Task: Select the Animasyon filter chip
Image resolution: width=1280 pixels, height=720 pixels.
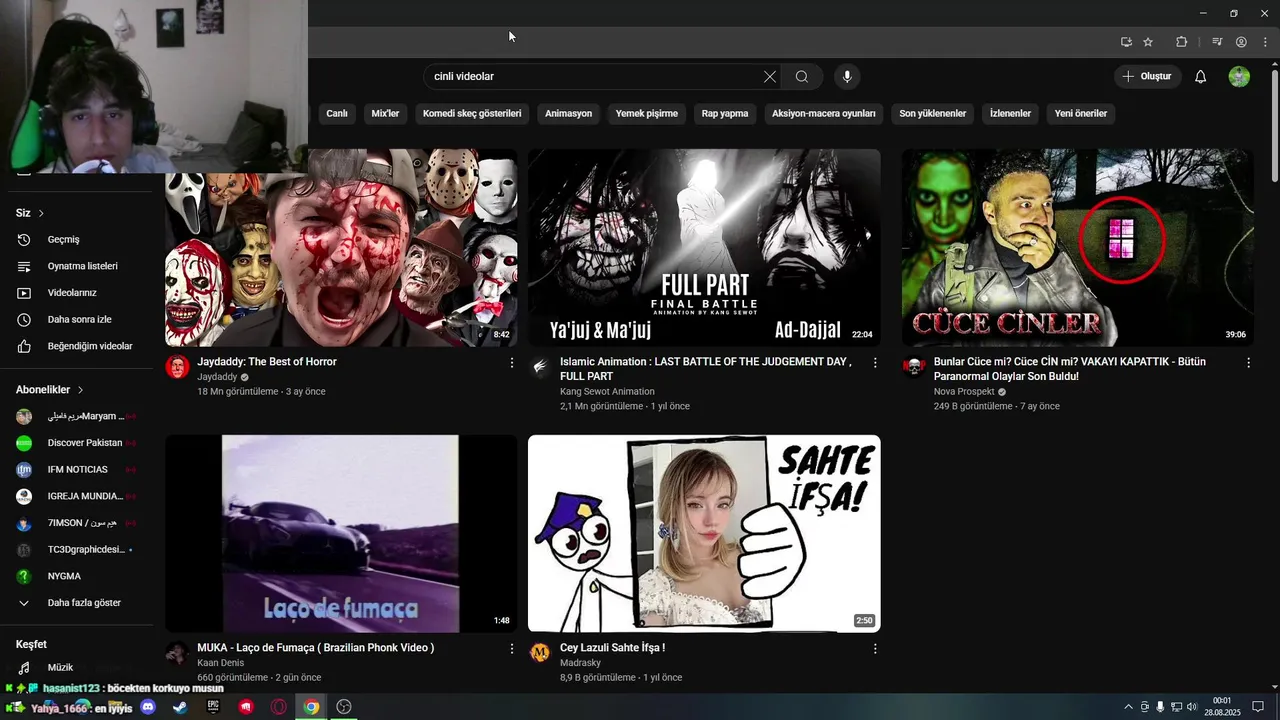Action: pyautogui.click(x=568, y=114)
